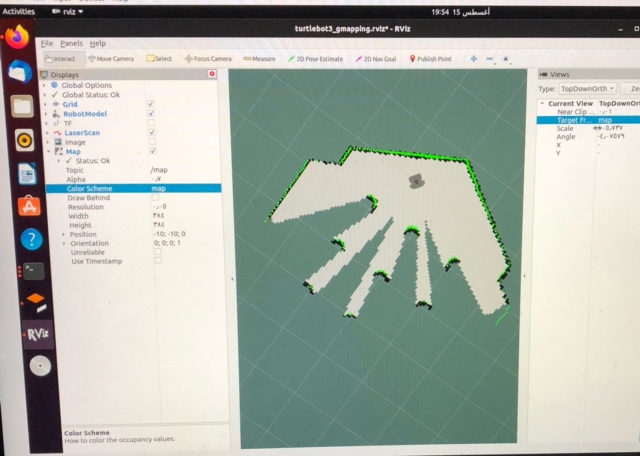Set a 2D Nav Goal
The height and width of the screenshot is (456, 640).
coord(376,59)
